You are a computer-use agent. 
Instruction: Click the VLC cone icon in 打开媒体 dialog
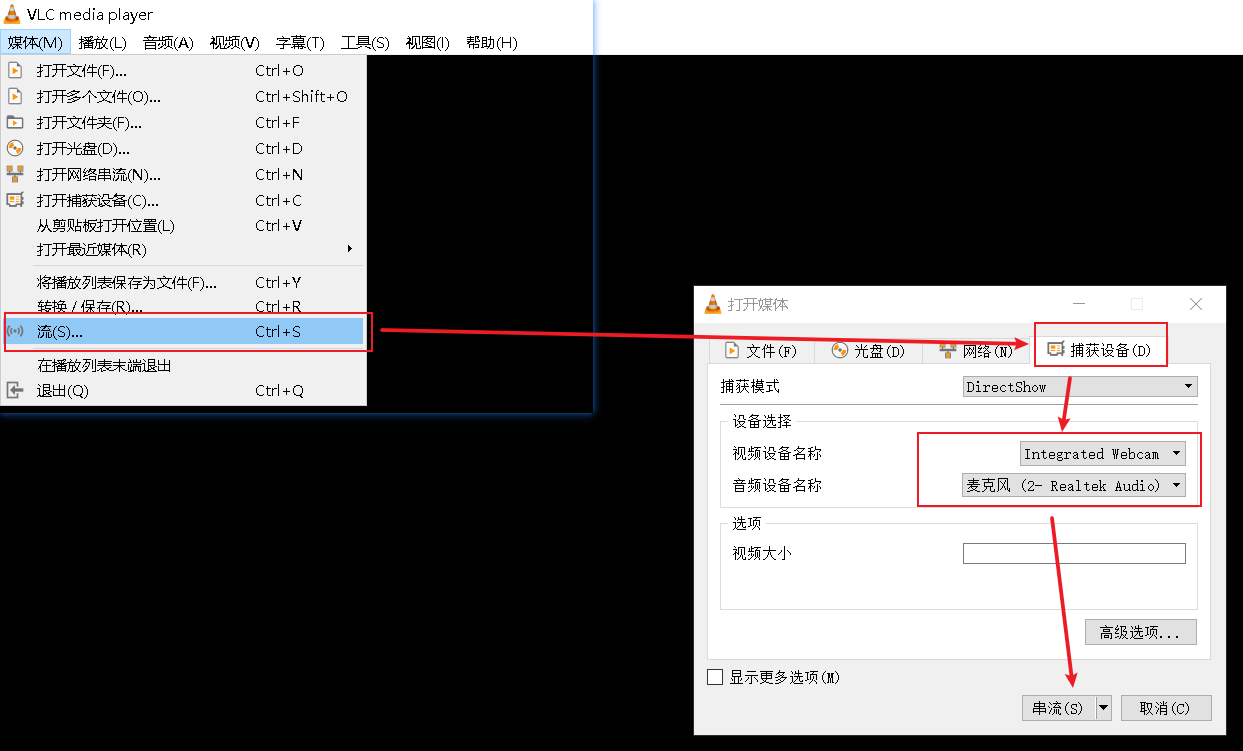(713, 305)
